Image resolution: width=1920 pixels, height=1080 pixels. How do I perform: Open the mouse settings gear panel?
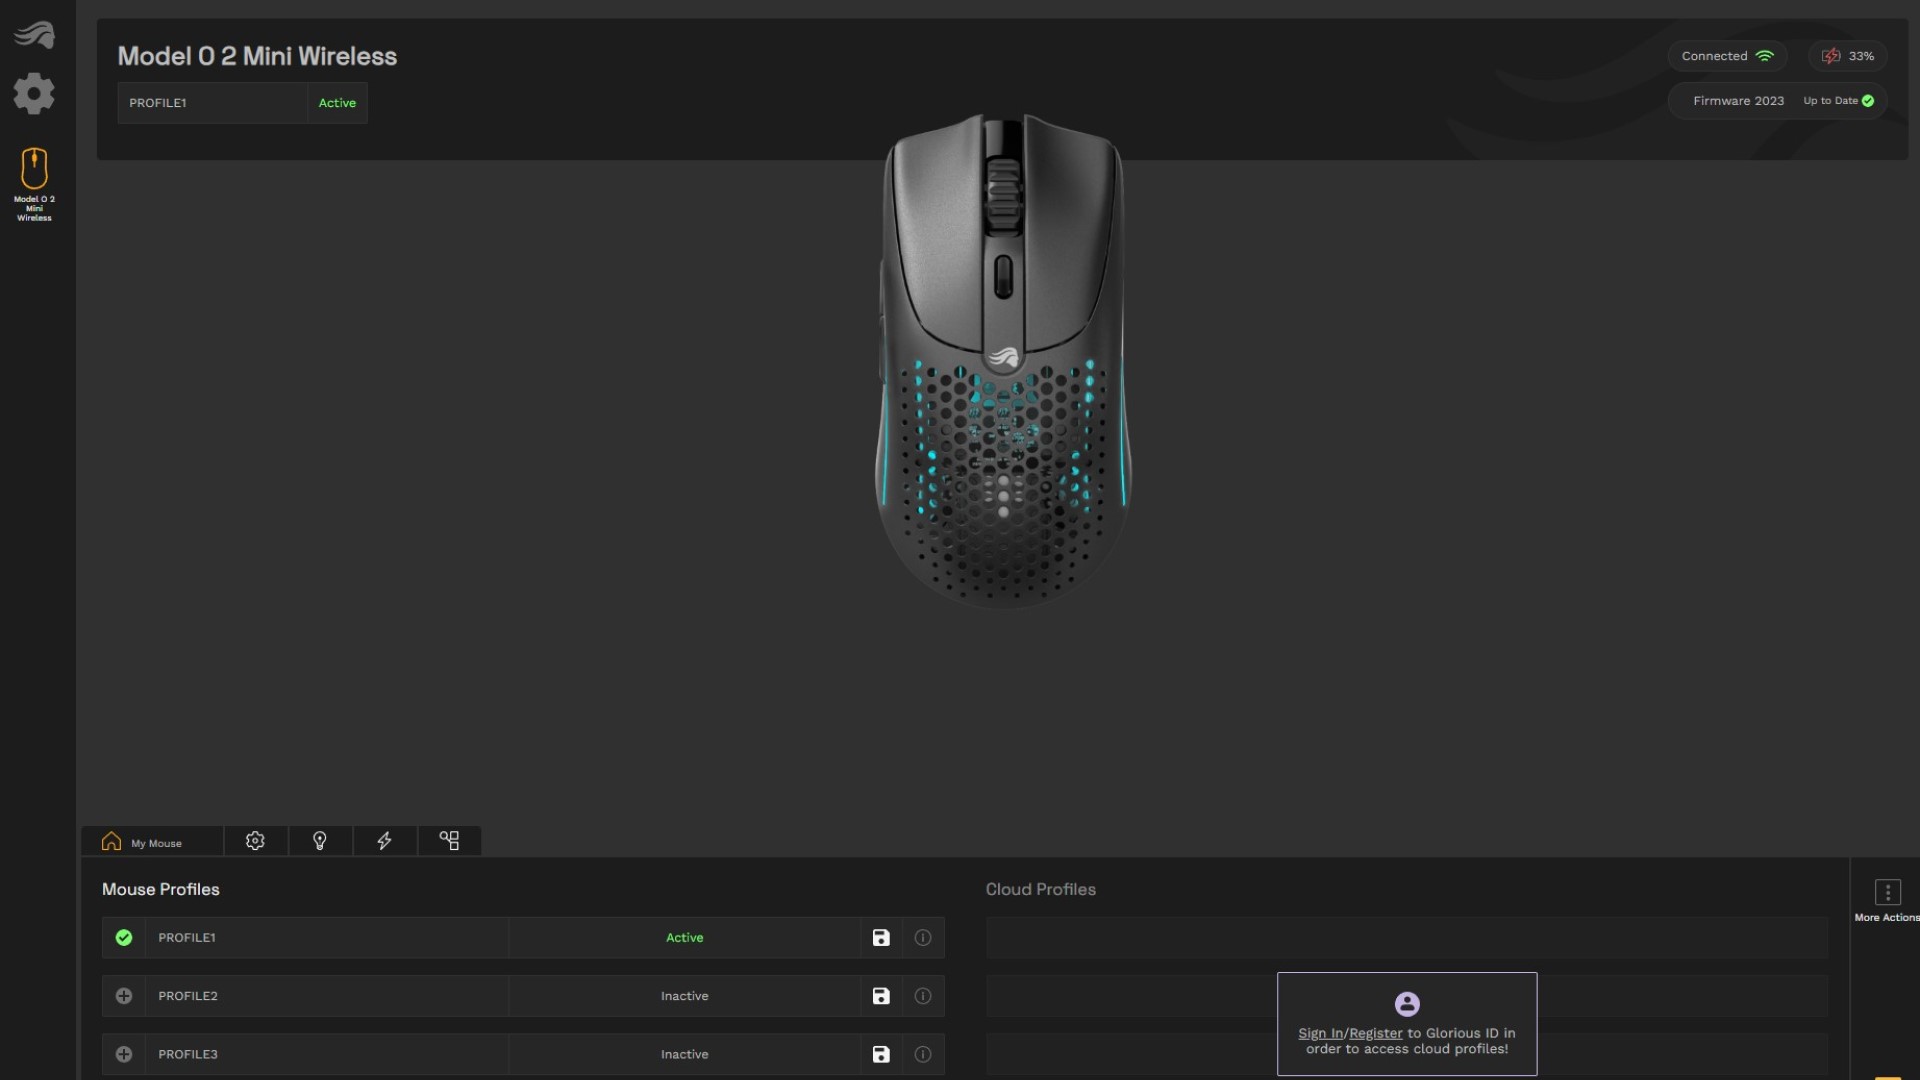(x=255, y=840)
